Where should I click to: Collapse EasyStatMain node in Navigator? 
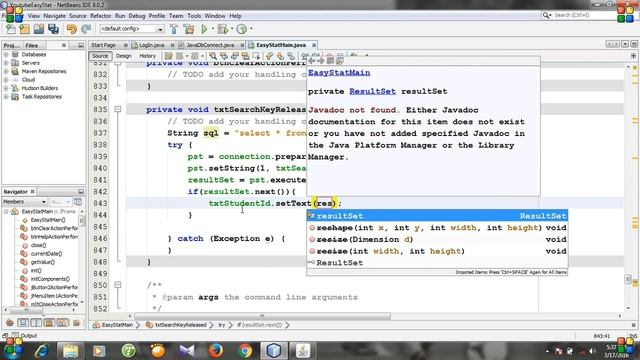click(6, 211)
